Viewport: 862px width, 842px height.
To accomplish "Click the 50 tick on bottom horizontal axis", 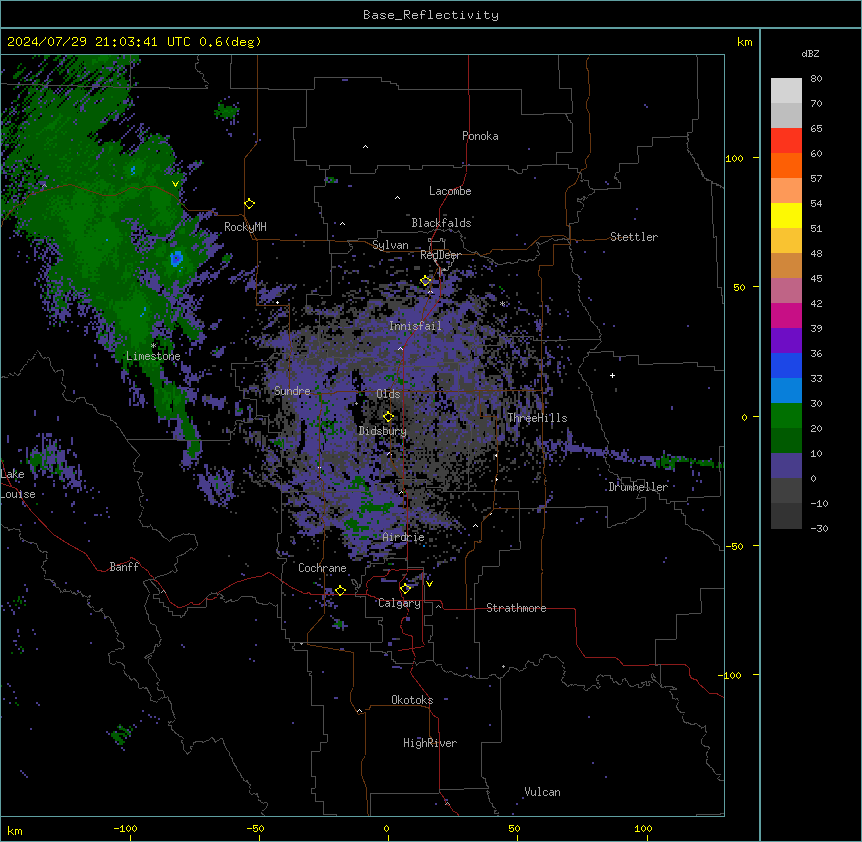I will point(514,828).
